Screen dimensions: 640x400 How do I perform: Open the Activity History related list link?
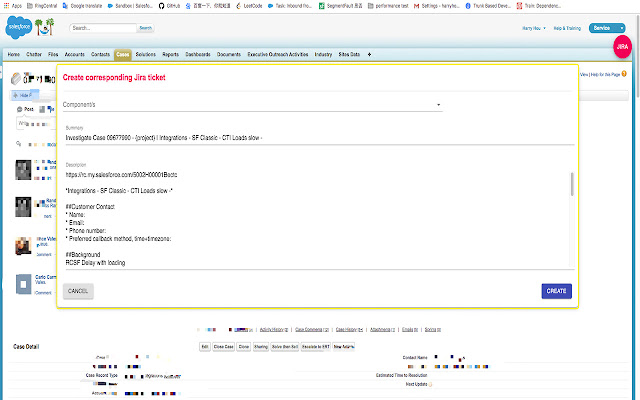pyautogui.click(x=274, y=329)
